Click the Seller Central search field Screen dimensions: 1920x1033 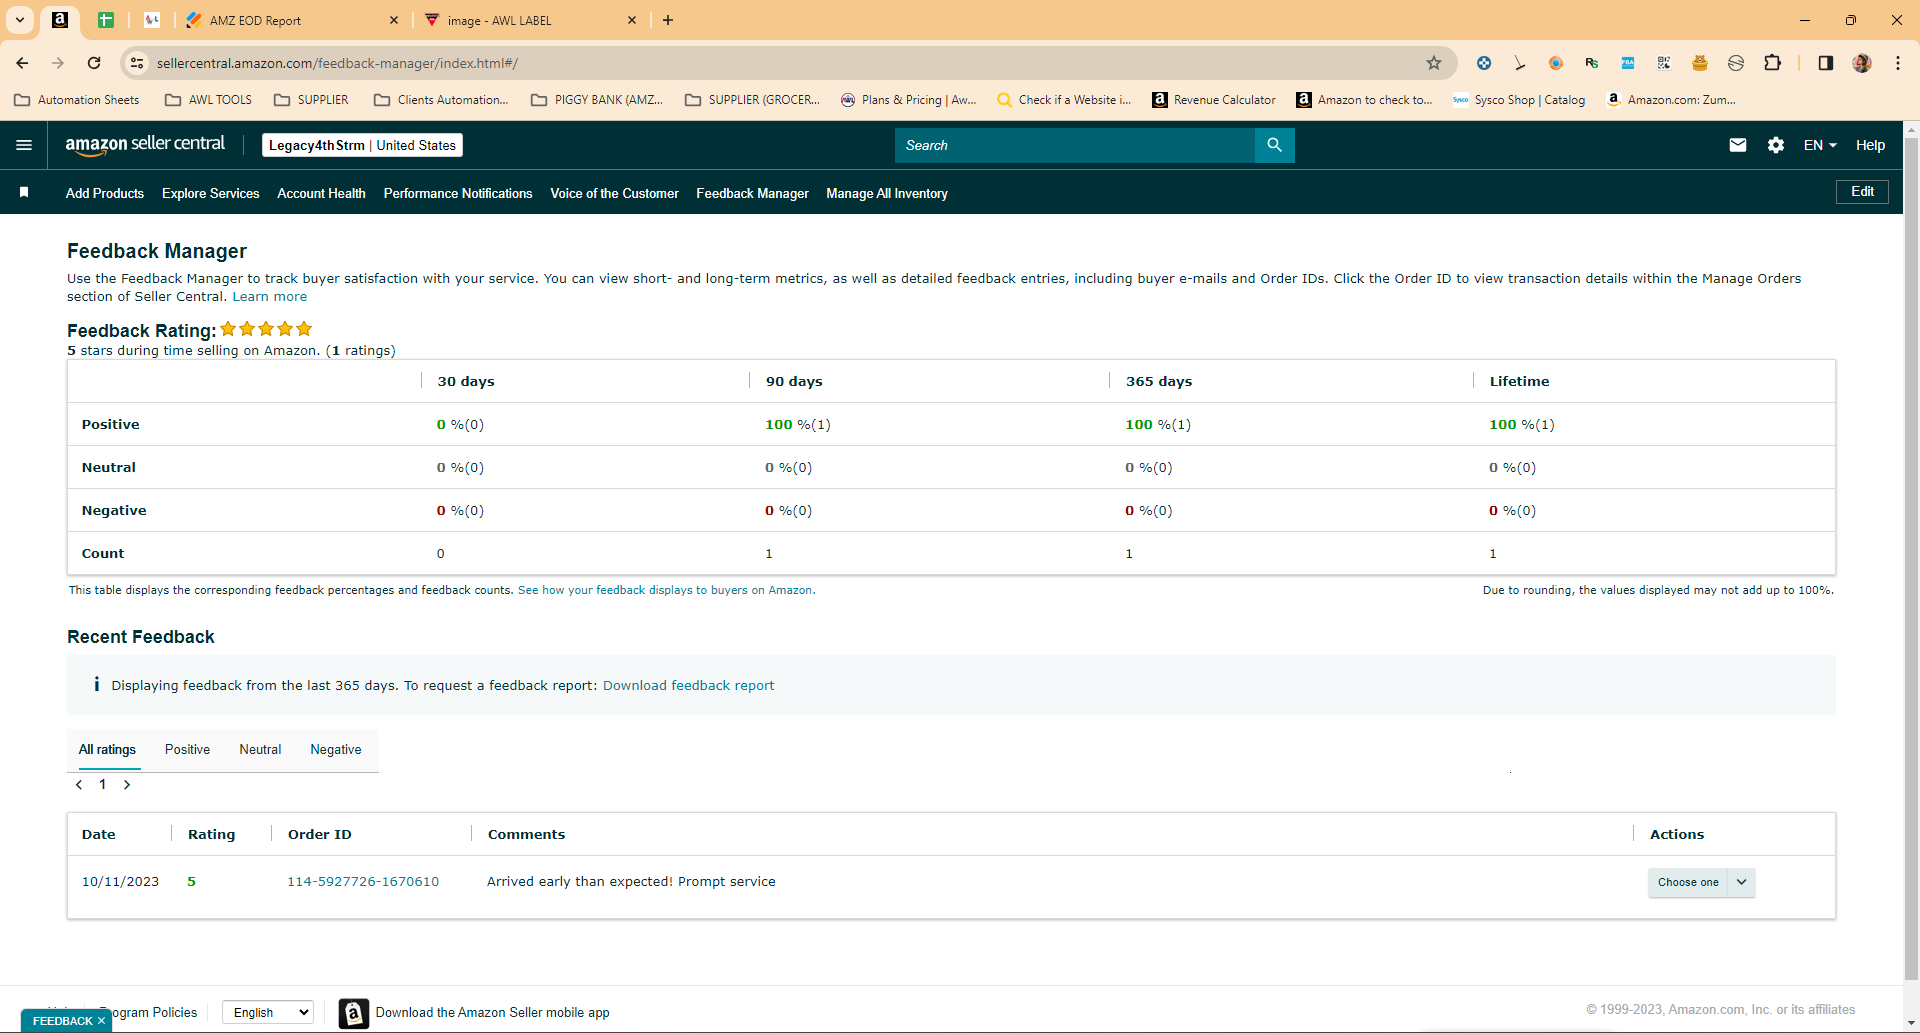[x=1075, y=145]
